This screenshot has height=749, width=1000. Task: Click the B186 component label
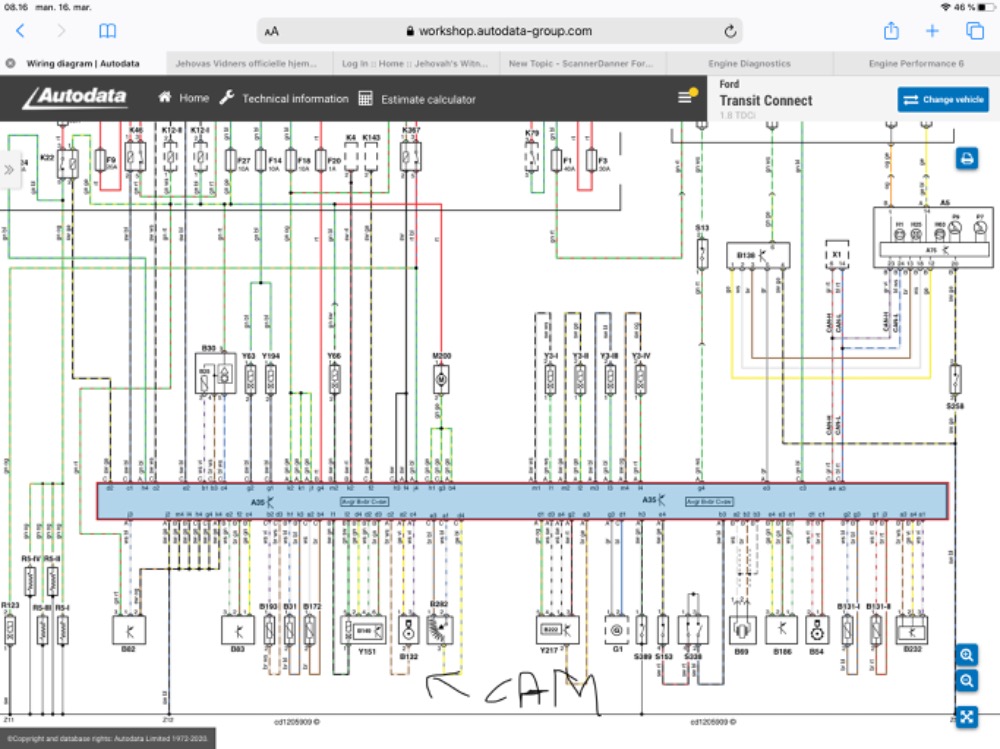782,651
